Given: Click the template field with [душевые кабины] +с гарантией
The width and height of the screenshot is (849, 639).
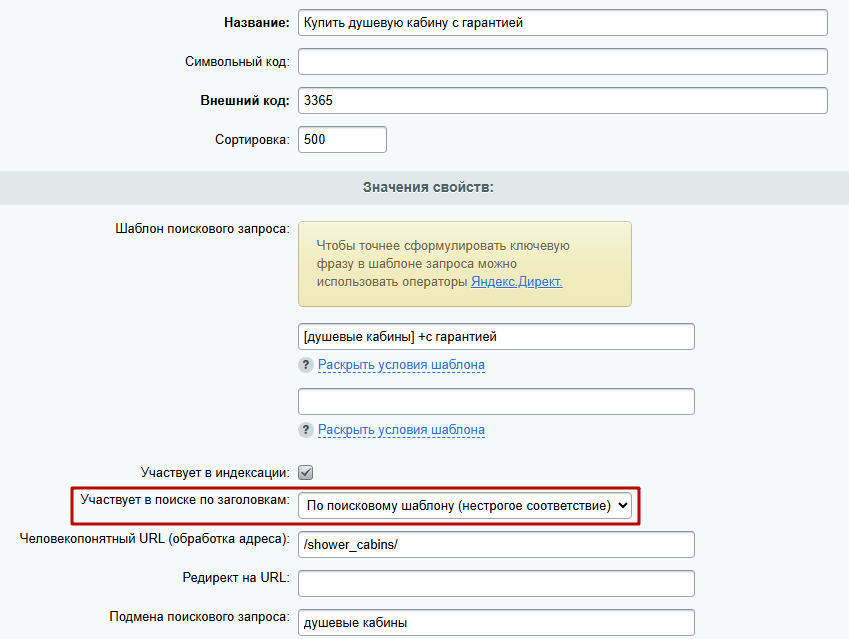Looking at the screenshot, I should coord(496,337).
